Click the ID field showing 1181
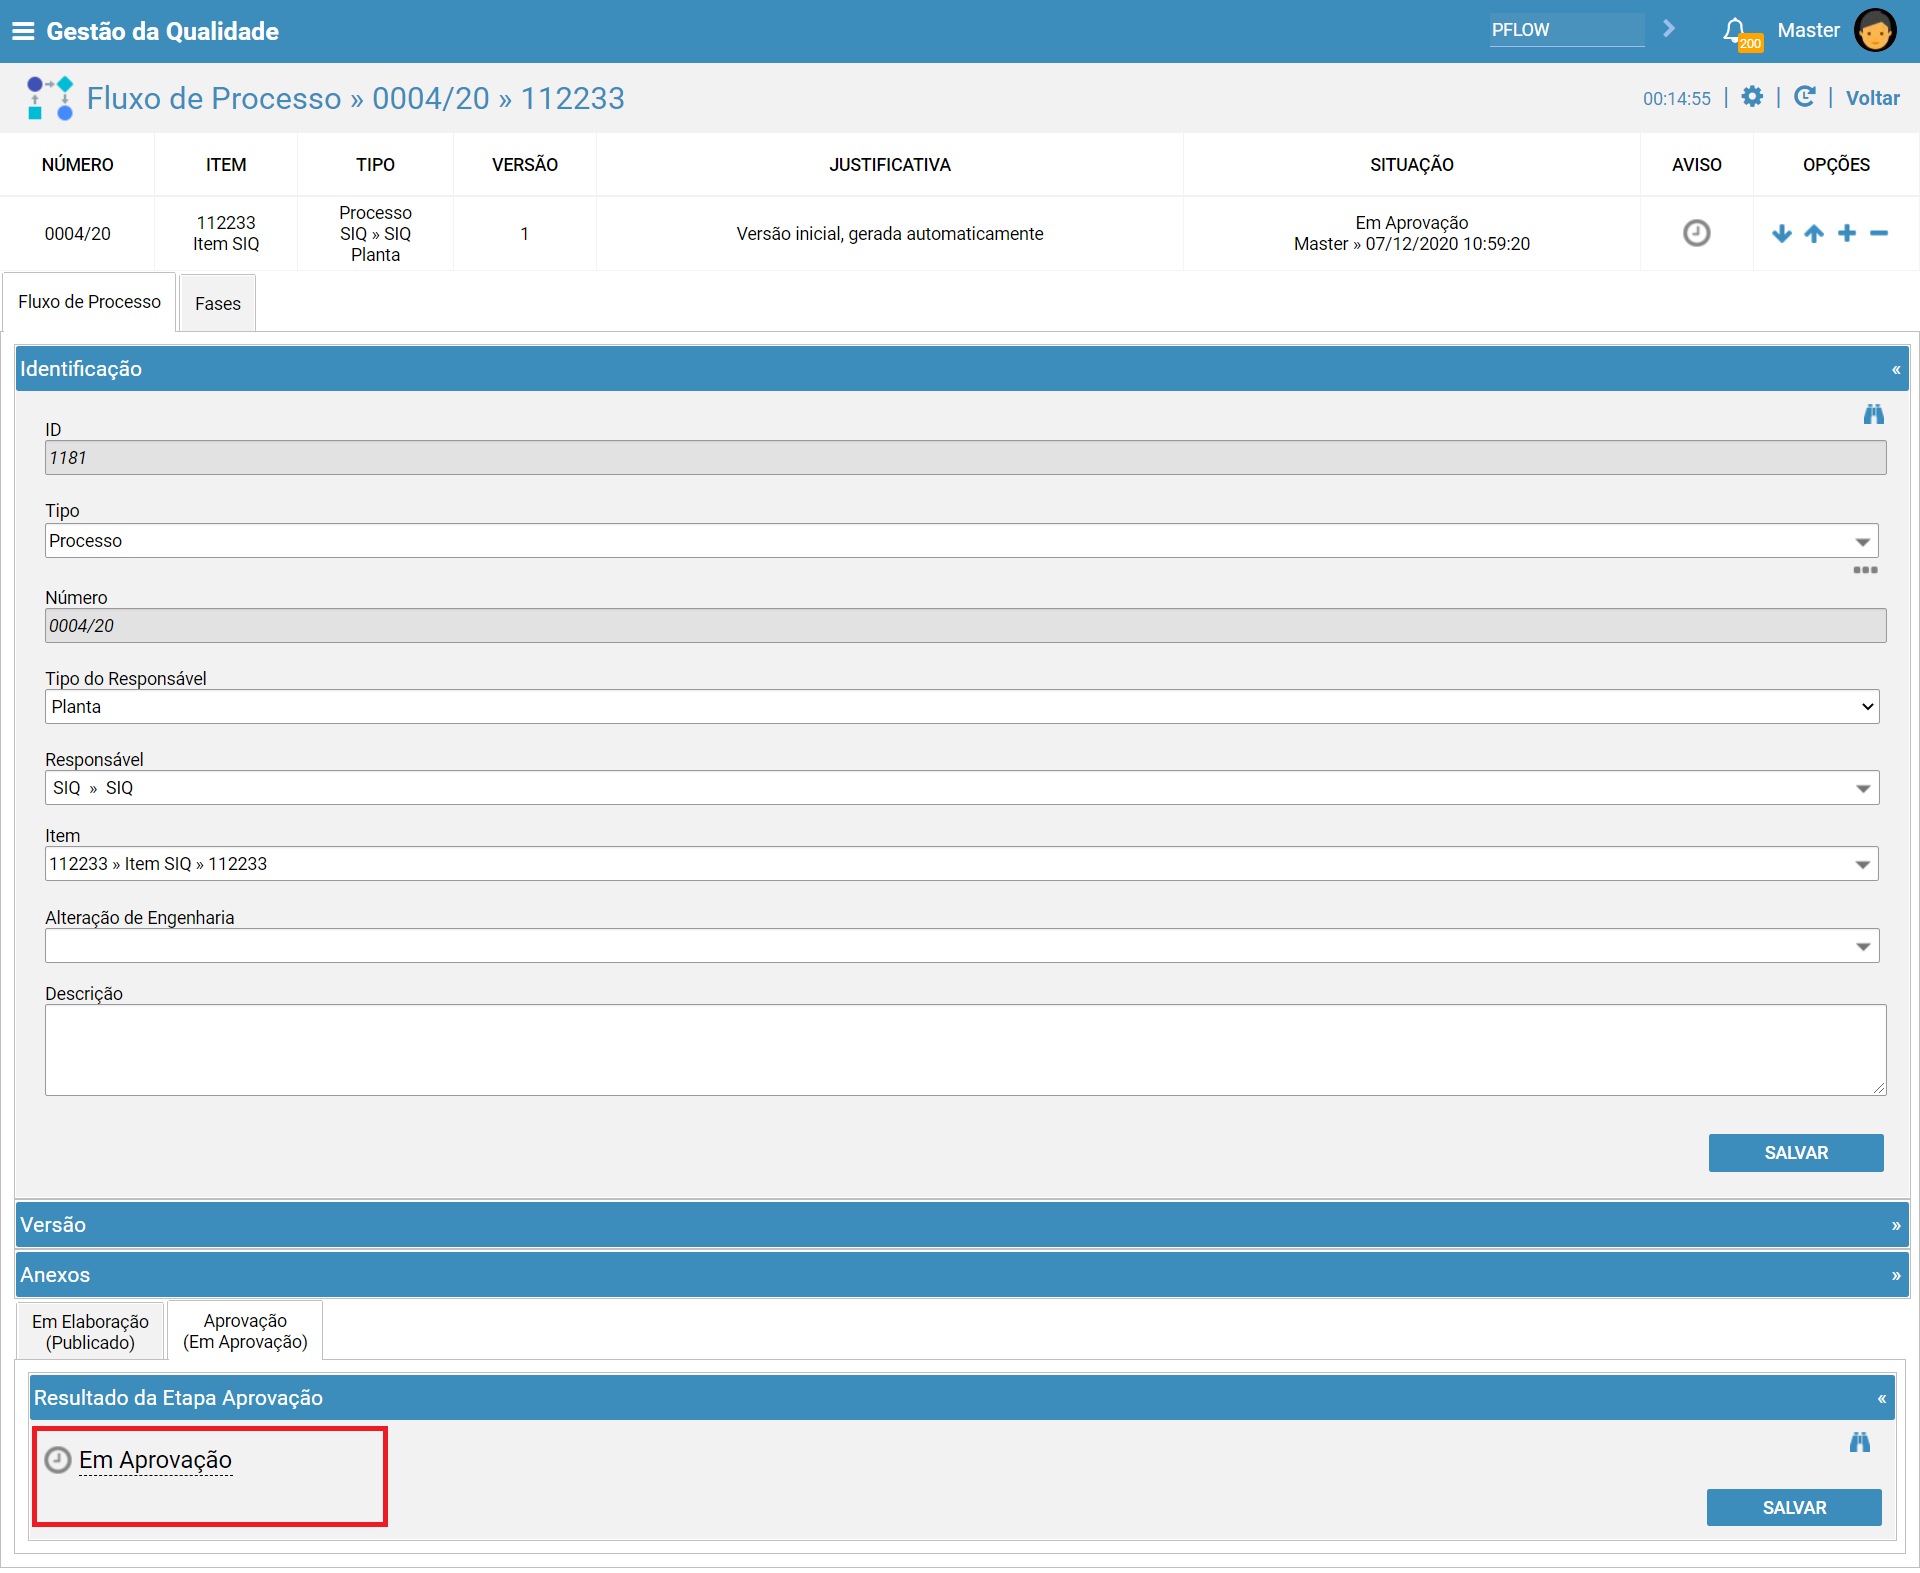 965,458
